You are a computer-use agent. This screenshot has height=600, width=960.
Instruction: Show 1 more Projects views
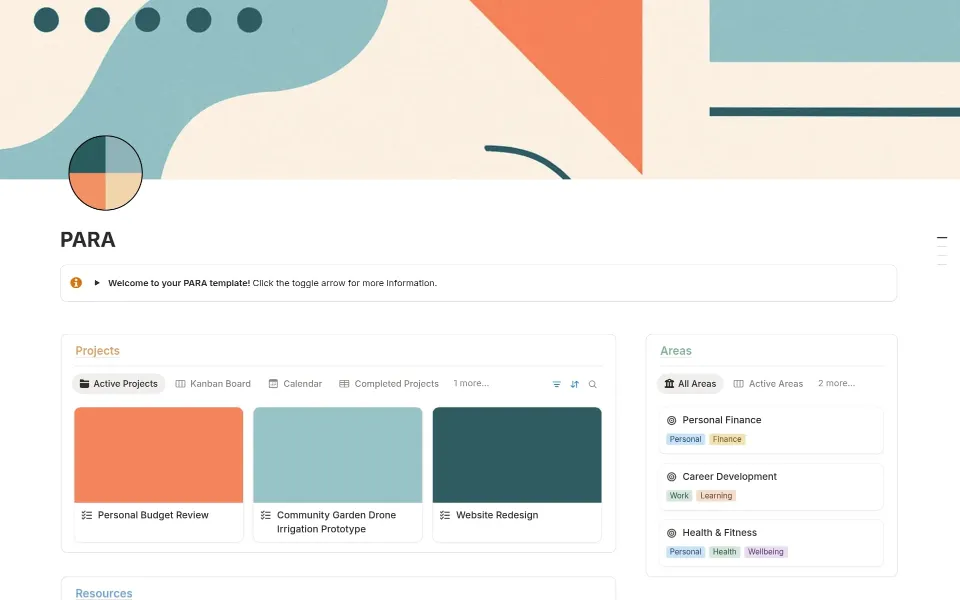click(471, 383)
